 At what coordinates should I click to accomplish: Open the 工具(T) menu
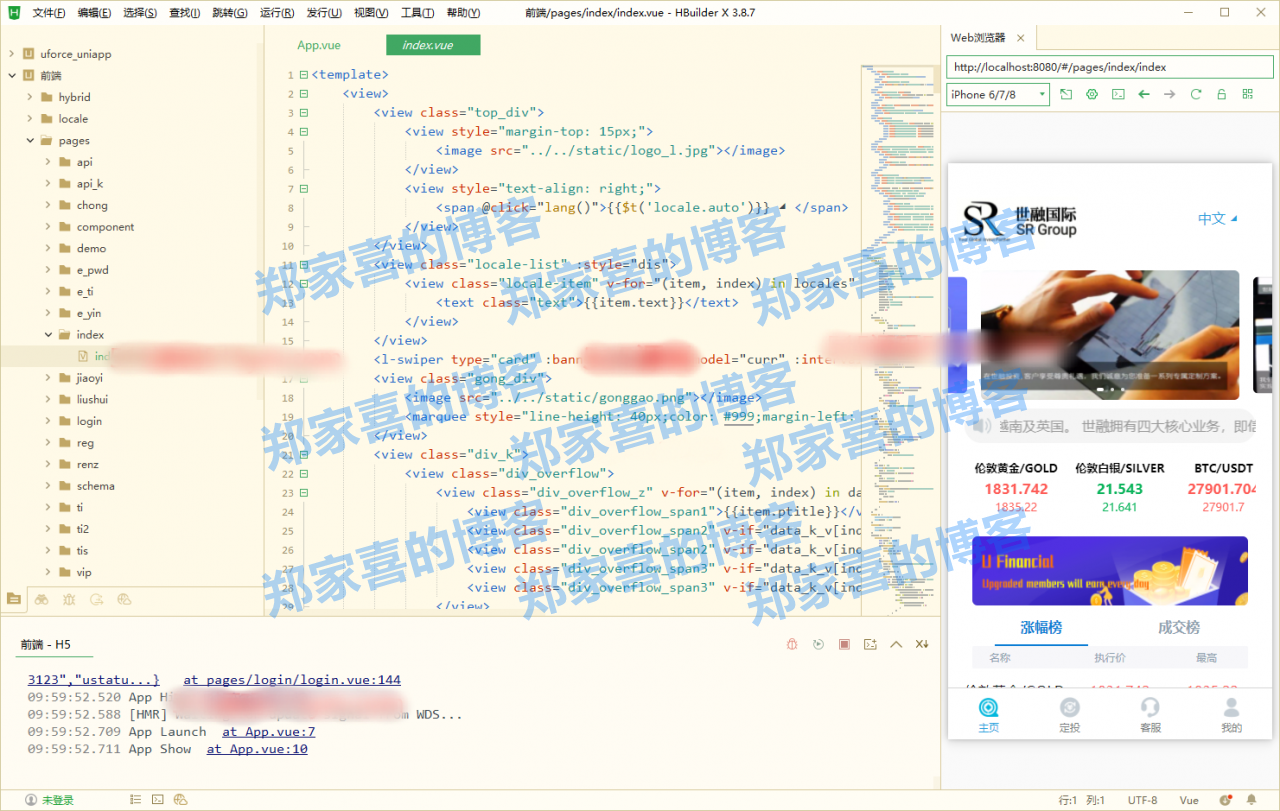[x=417, y=13]
